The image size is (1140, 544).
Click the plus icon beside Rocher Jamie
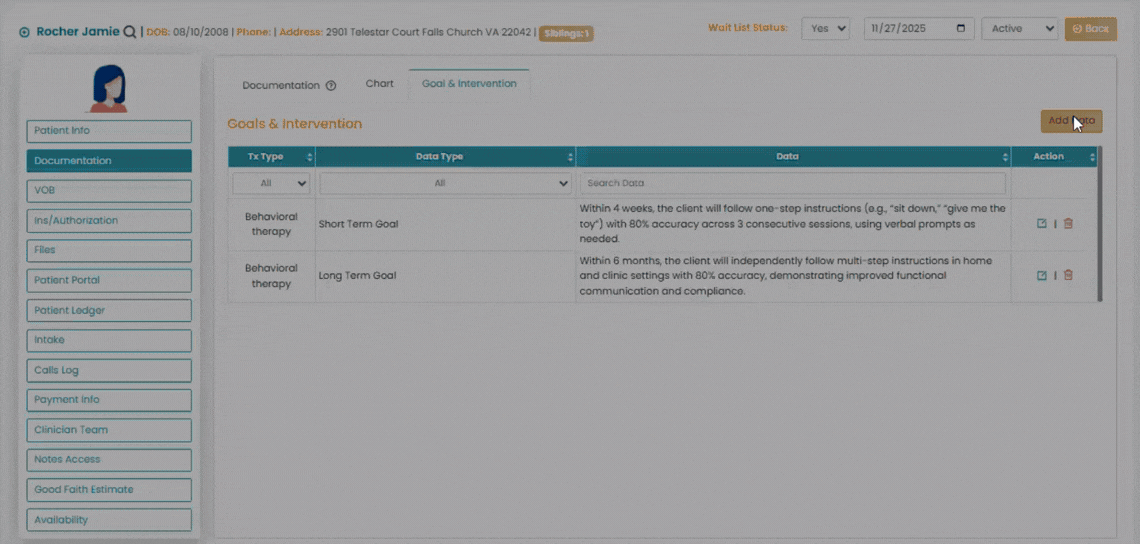(24, 32)
